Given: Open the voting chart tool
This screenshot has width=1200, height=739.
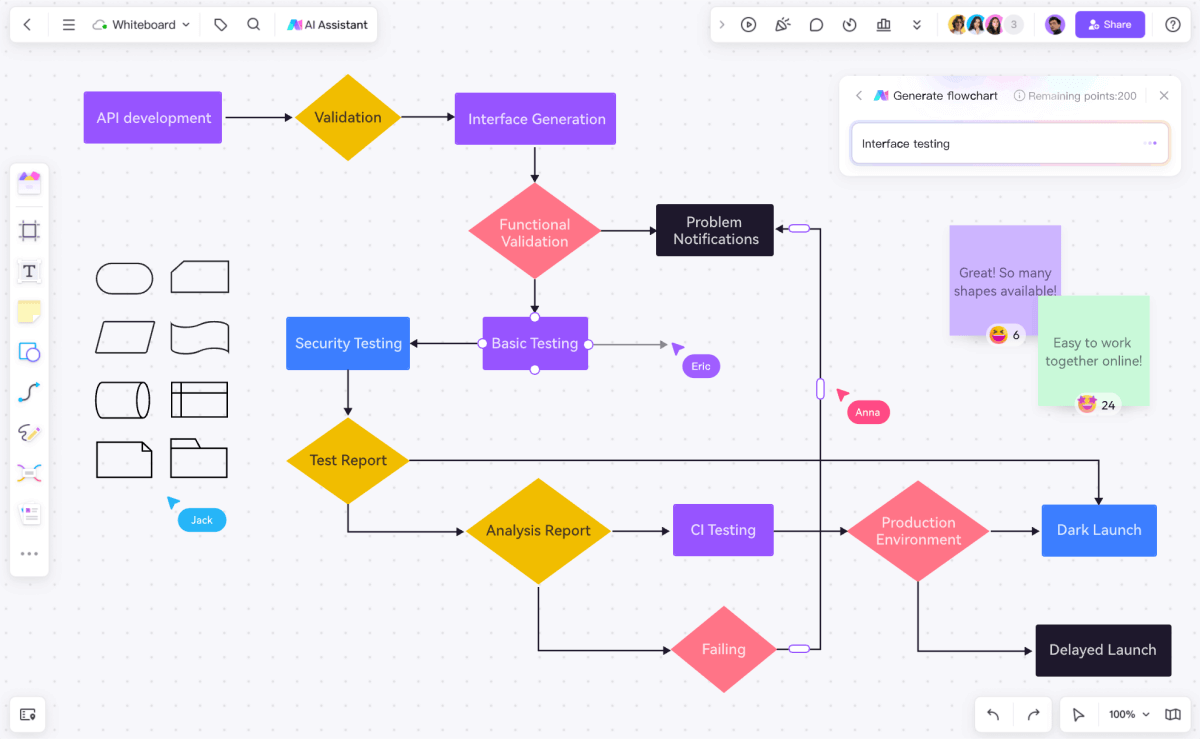Looking at the screenshot, I should [x=883, y=24].
